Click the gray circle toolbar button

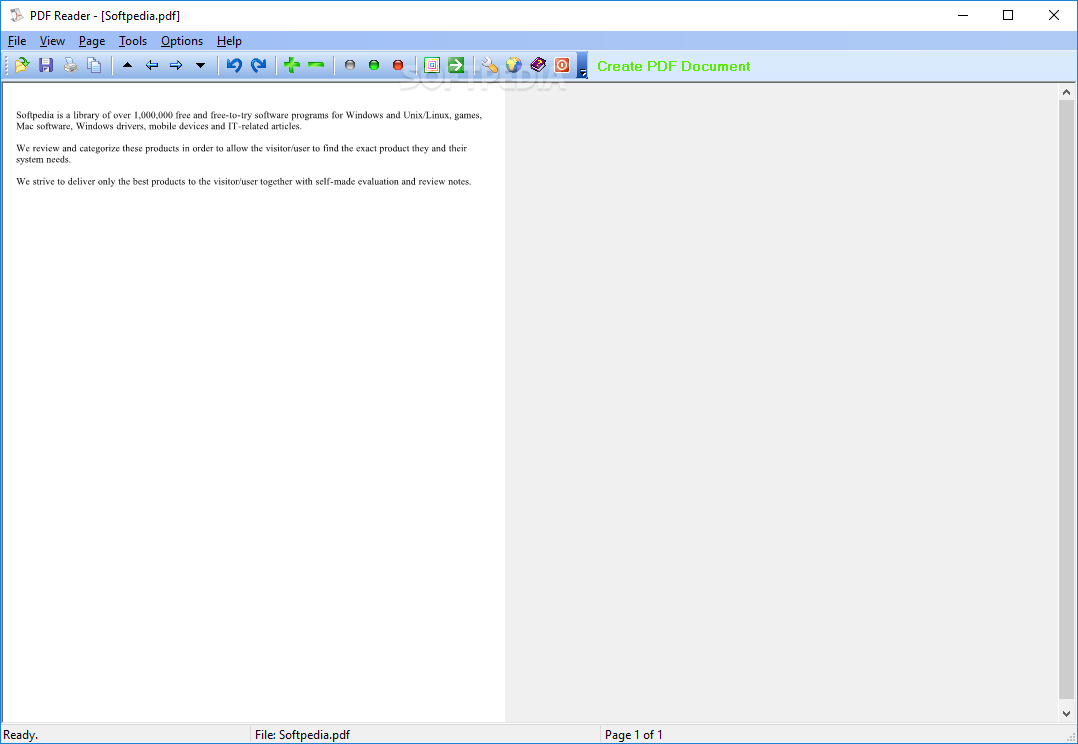point(350,65)
